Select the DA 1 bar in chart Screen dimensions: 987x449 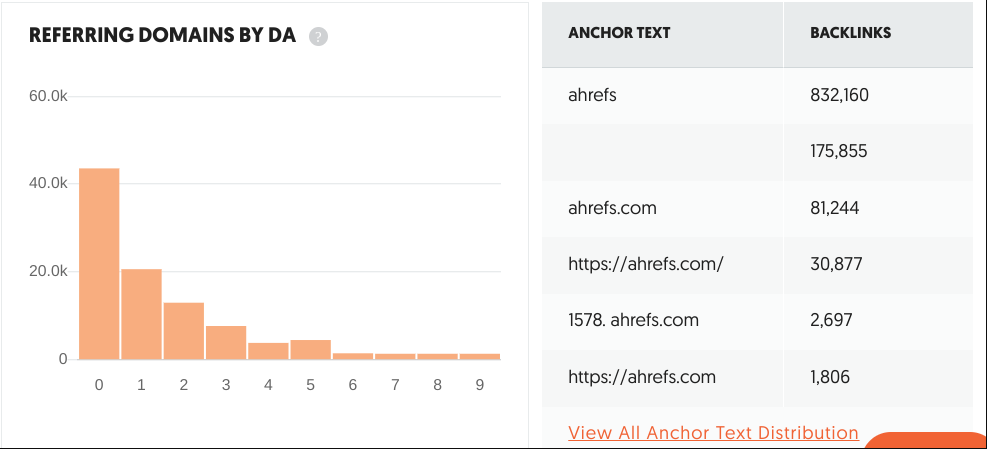pyautogui.click(x=141, y=314)
